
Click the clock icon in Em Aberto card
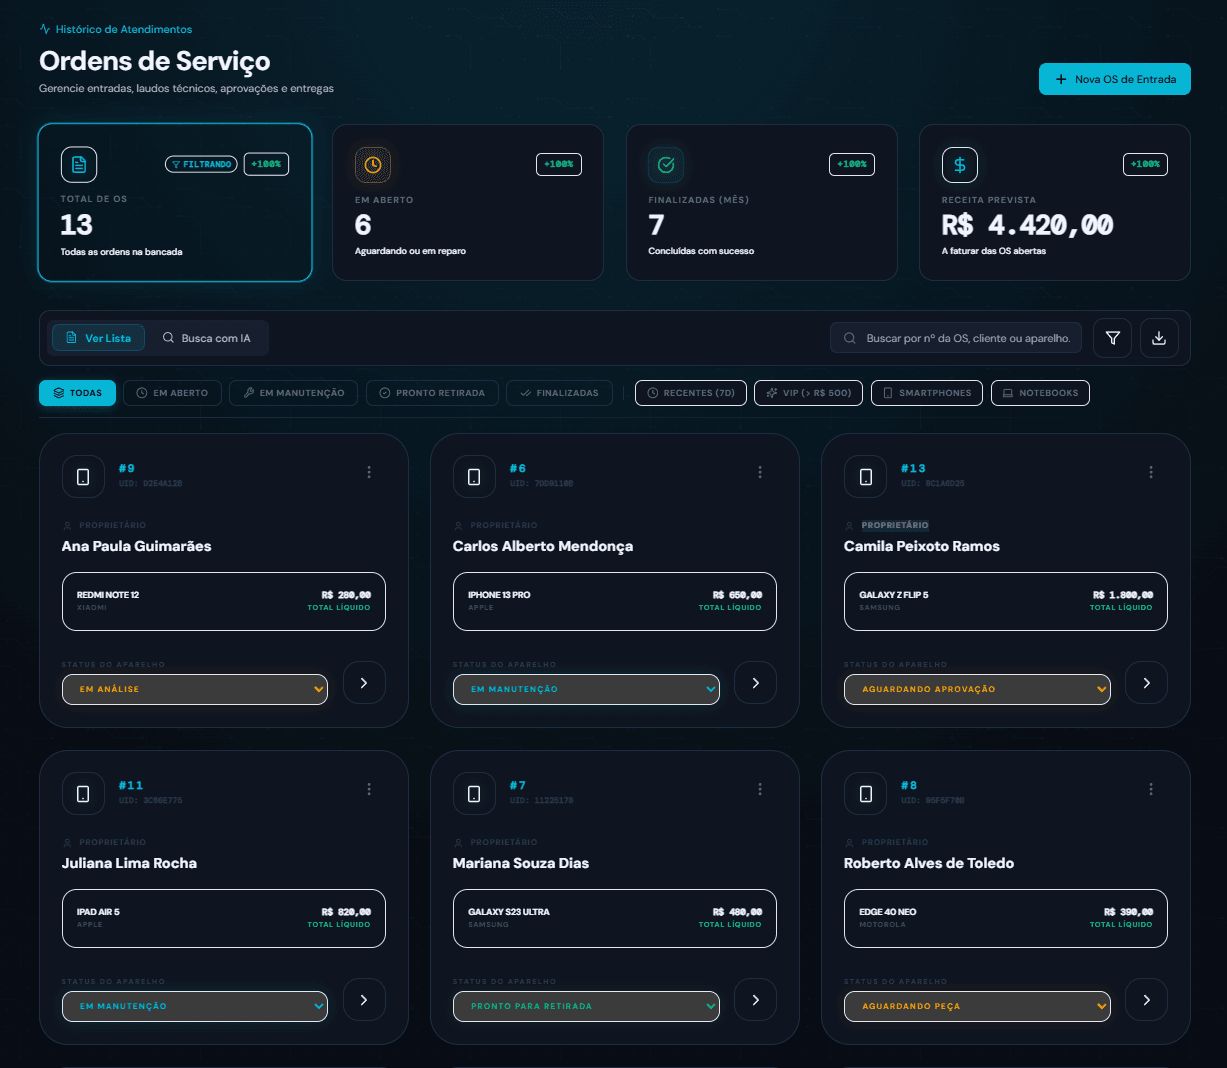point(373,165)
